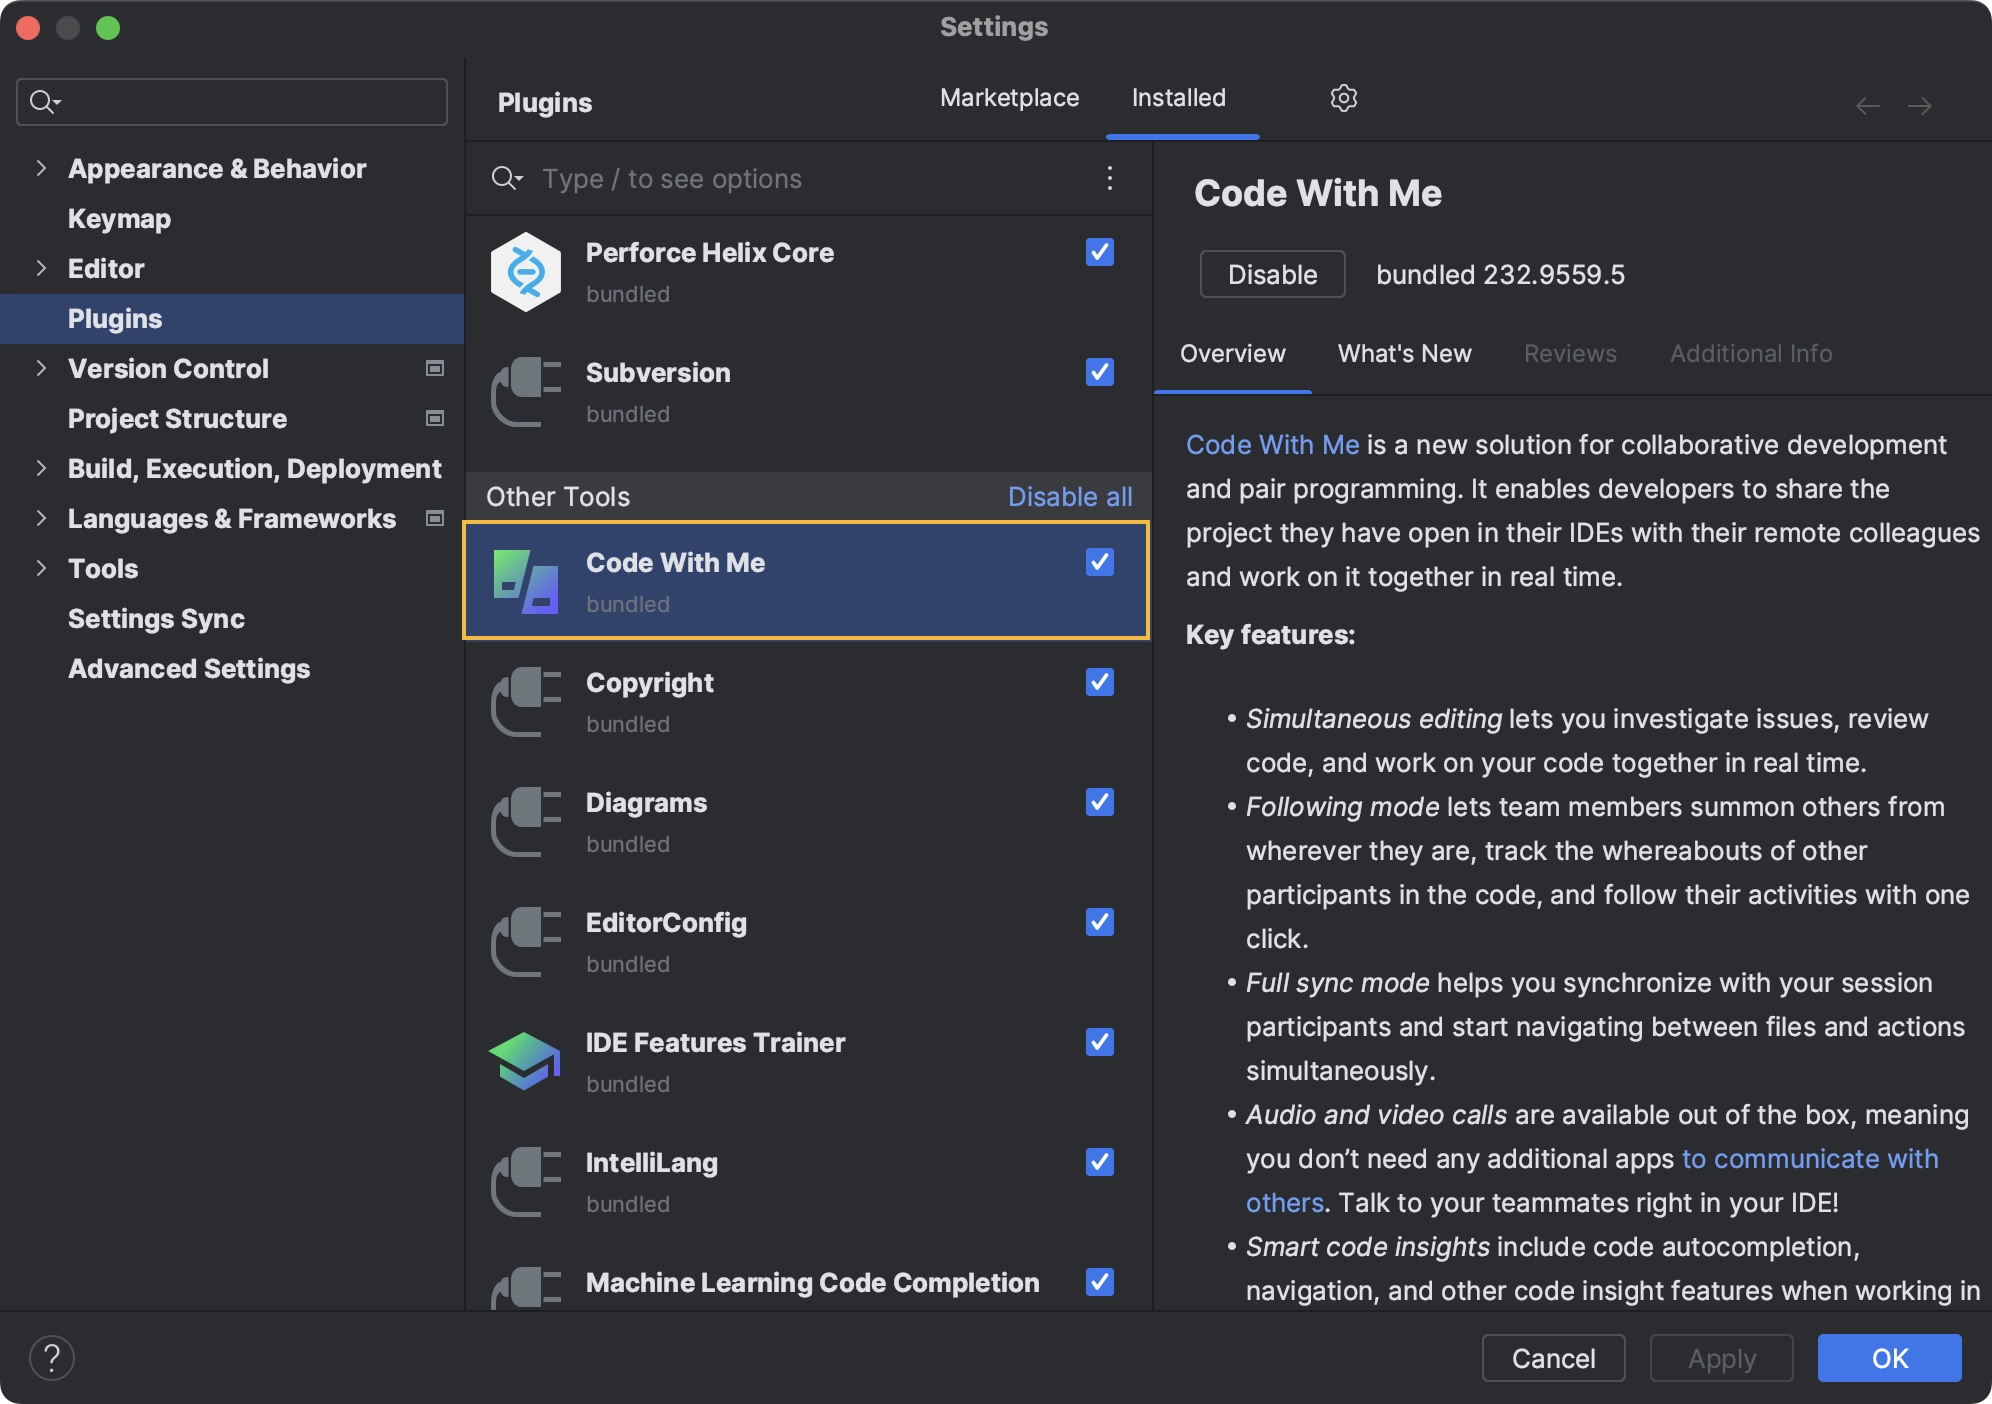This screenshot has height=1404, width=1992.
Task: Click the forward navigation arrow
Action: tap(1919, 105)
